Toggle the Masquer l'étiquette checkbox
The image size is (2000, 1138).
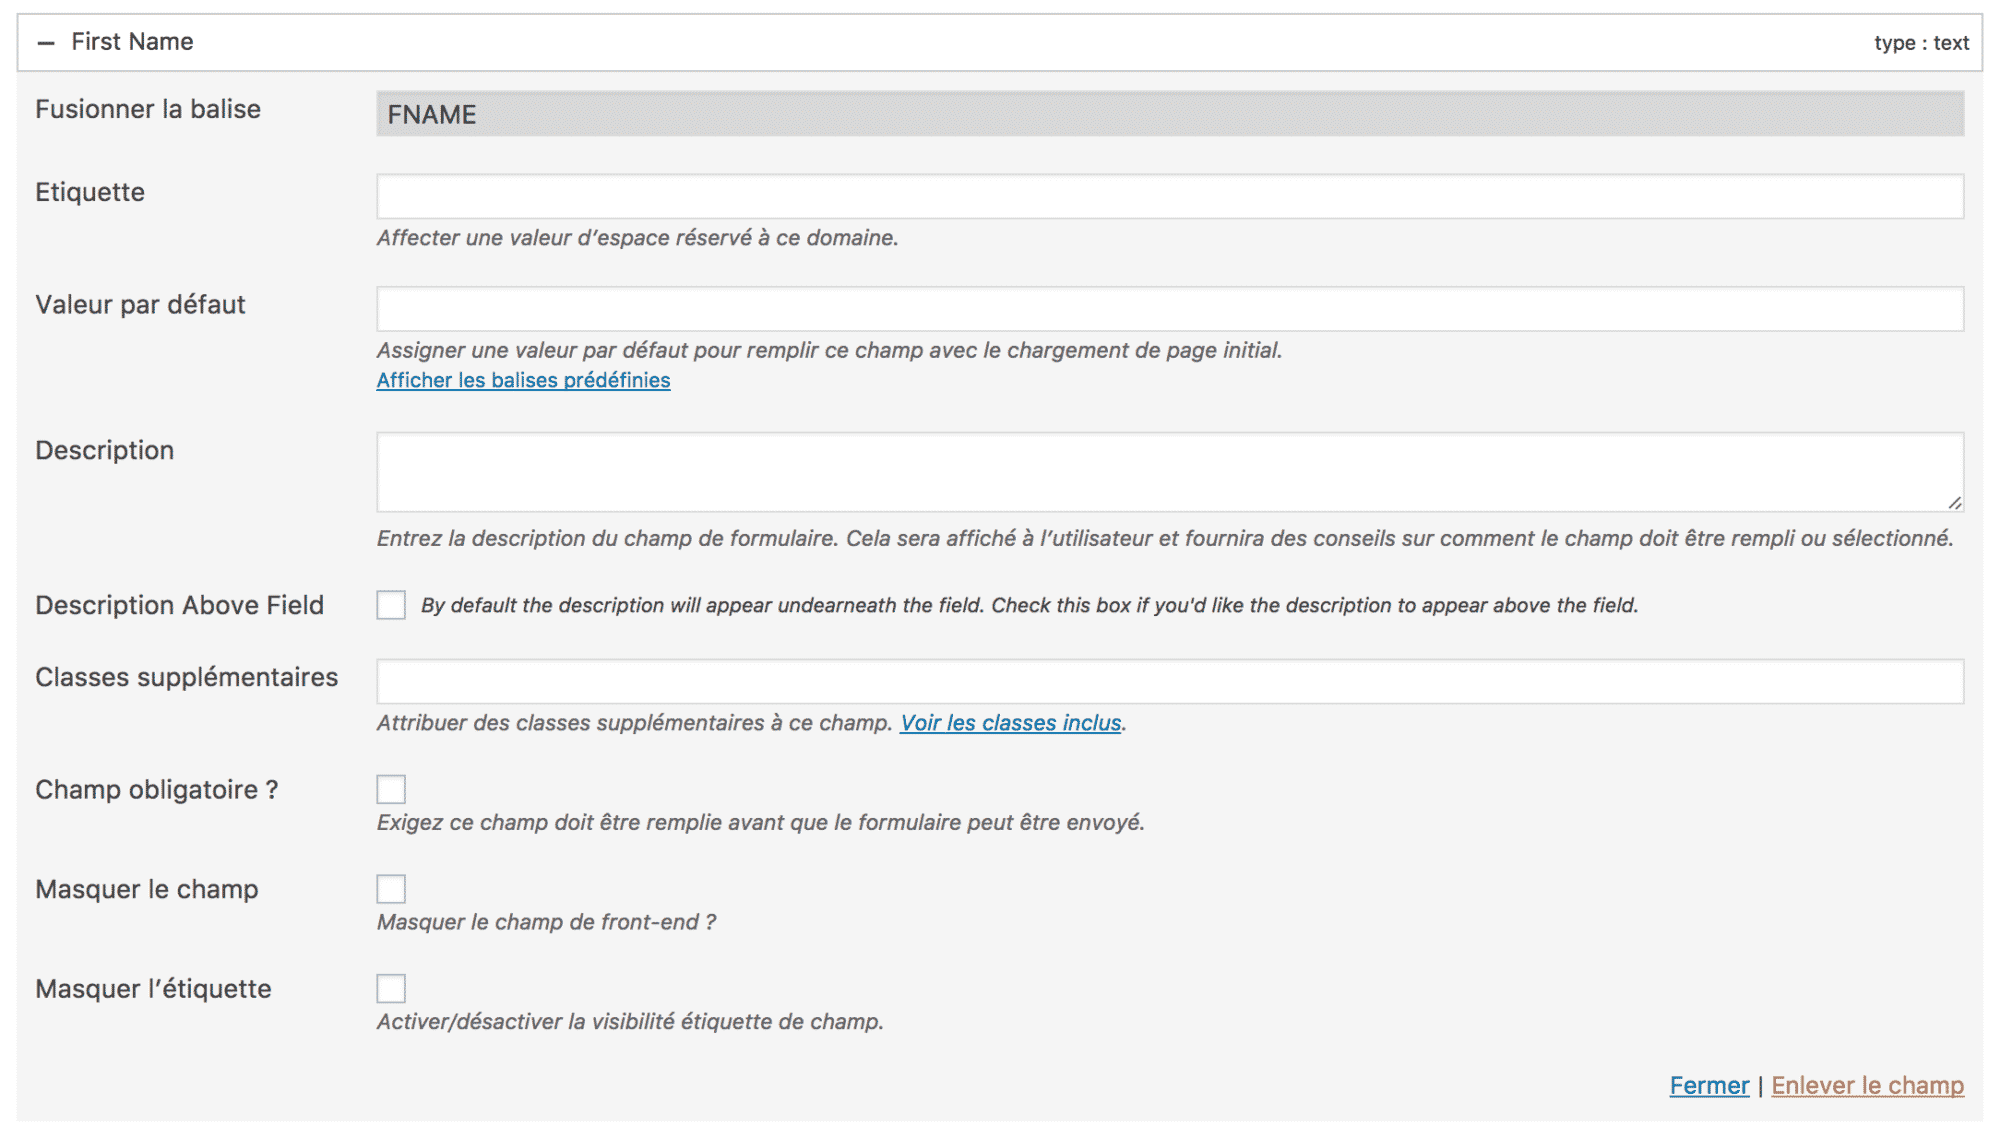(391, 988)
